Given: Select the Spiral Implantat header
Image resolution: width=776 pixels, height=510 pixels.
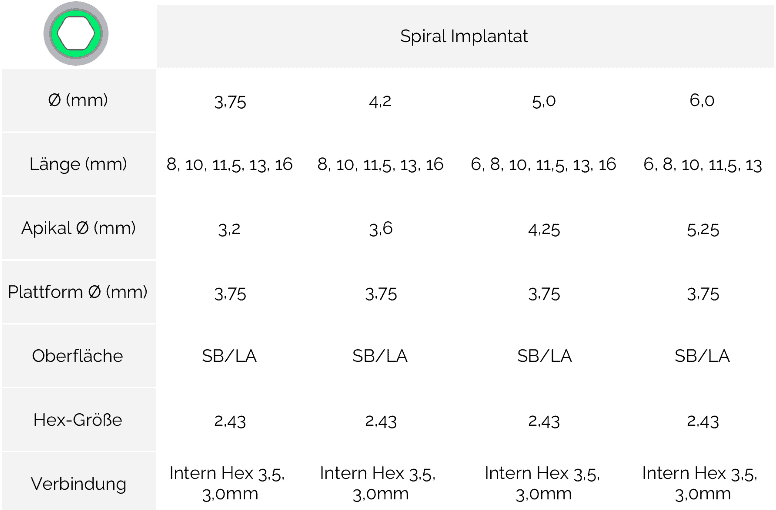Looking at the screenshot, I should click(x=464, y=36).
